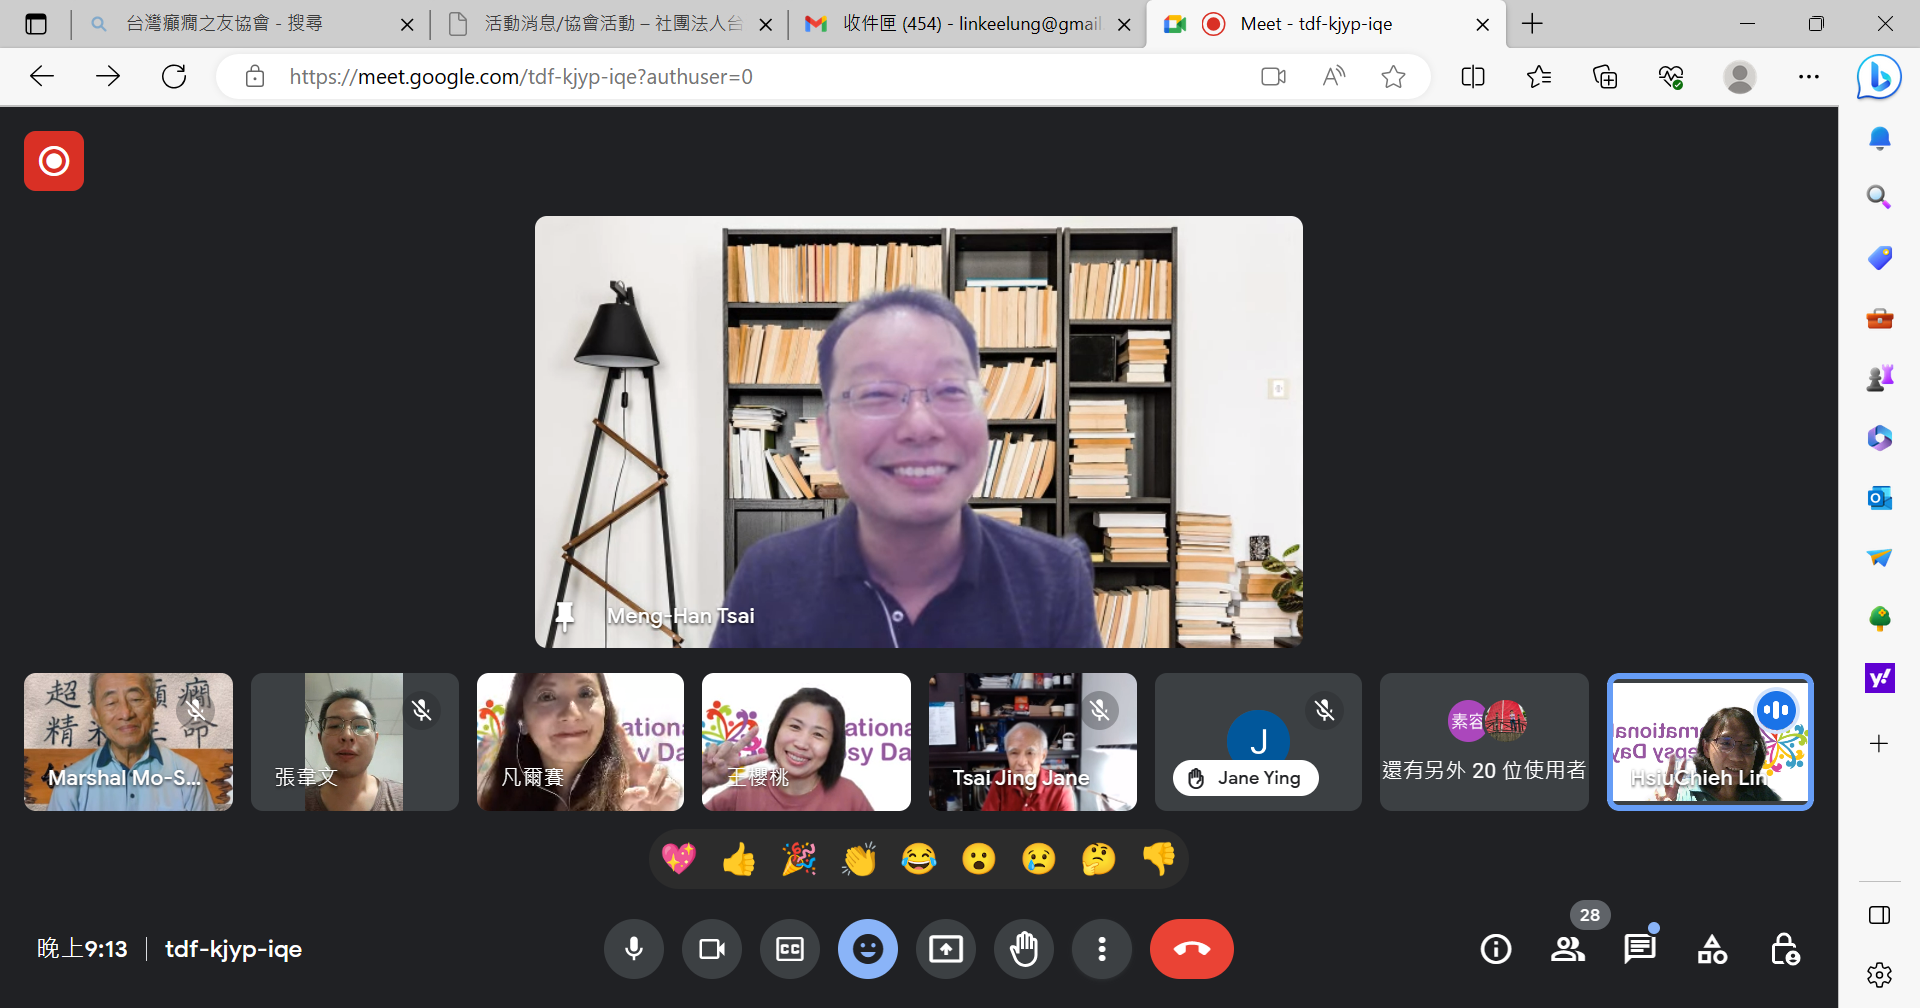Open host controls lock icon
This screenshot has width=1920, height=1008.
[1785, 949]
